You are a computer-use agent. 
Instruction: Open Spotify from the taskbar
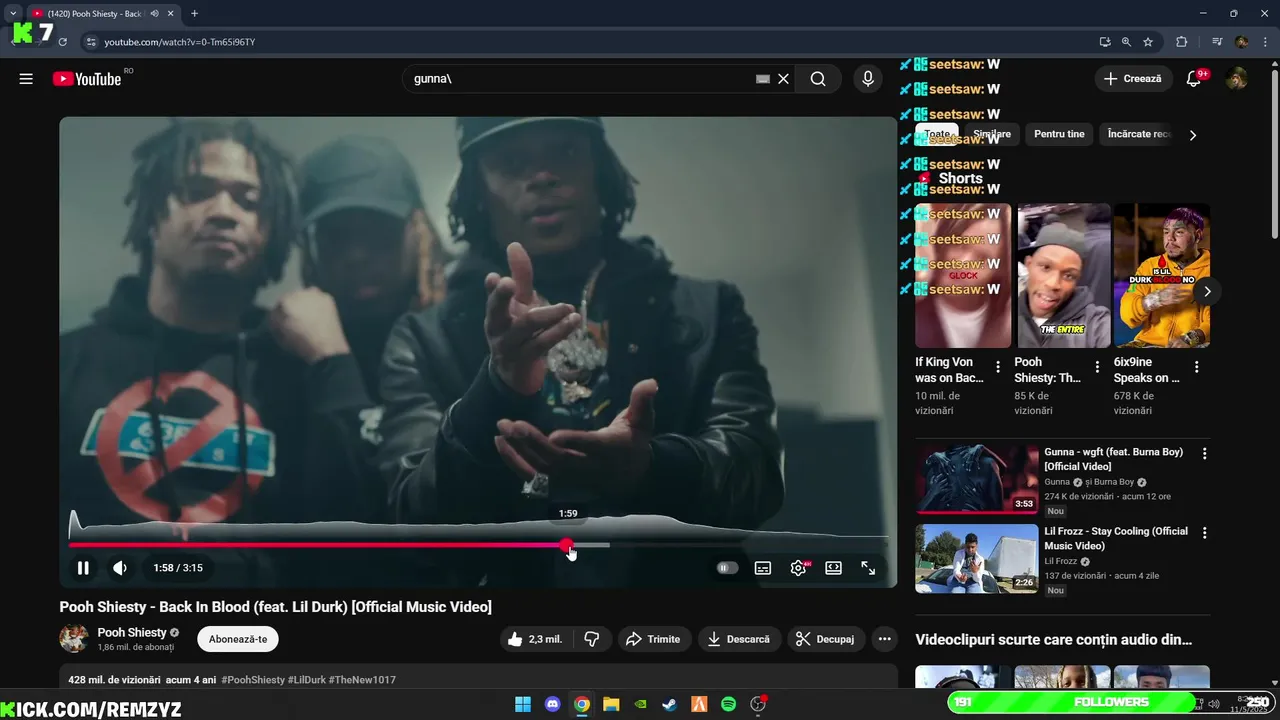pos(729,704)
